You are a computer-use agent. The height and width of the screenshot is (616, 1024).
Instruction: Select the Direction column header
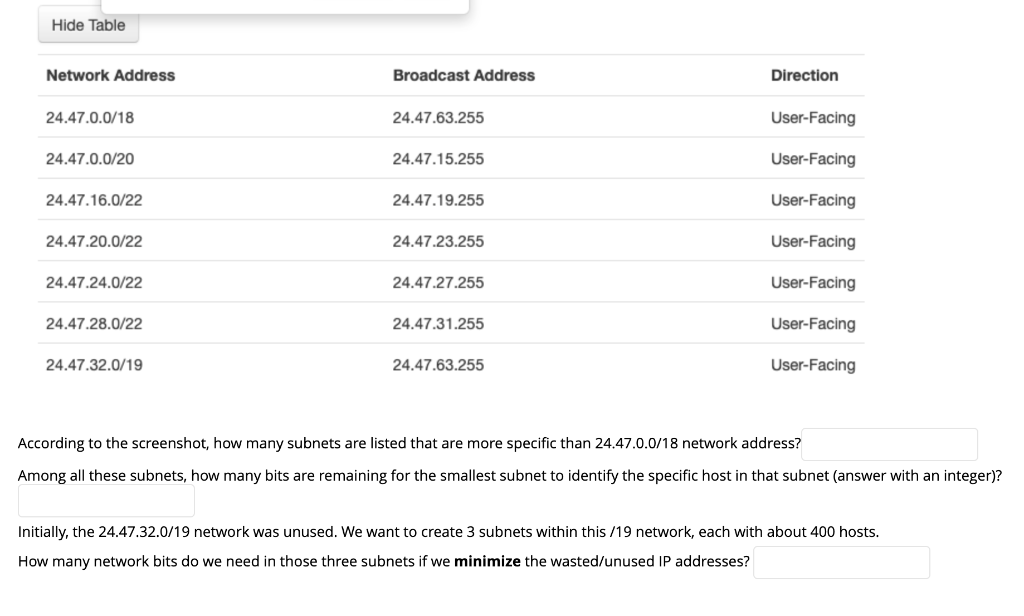pos(804,75)
